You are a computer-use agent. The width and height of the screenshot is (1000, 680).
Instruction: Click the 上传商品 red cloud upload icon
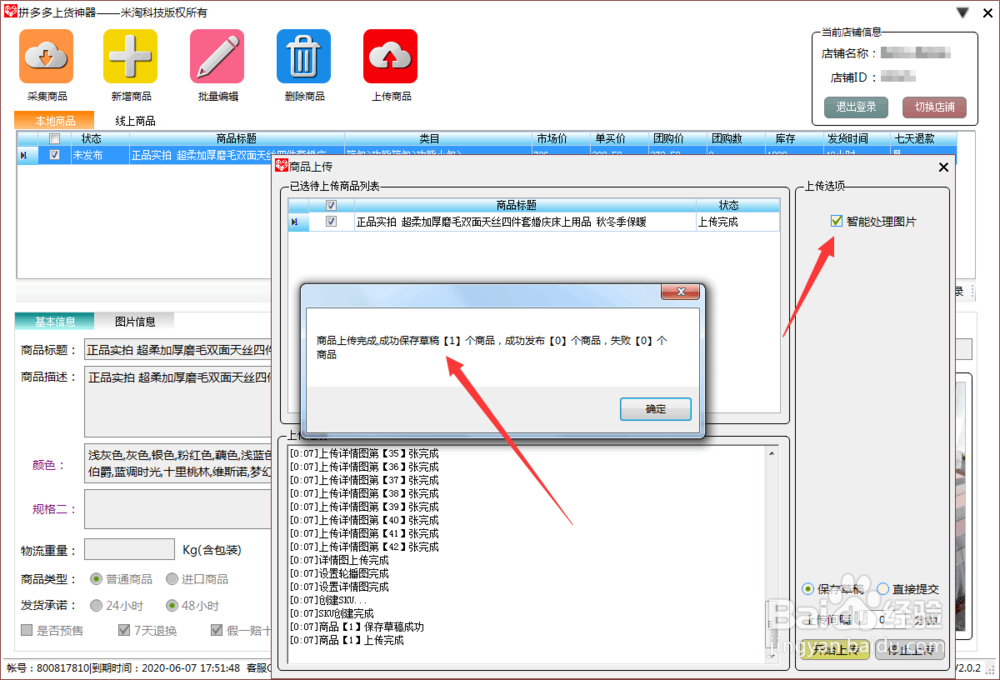pos(390,56)
